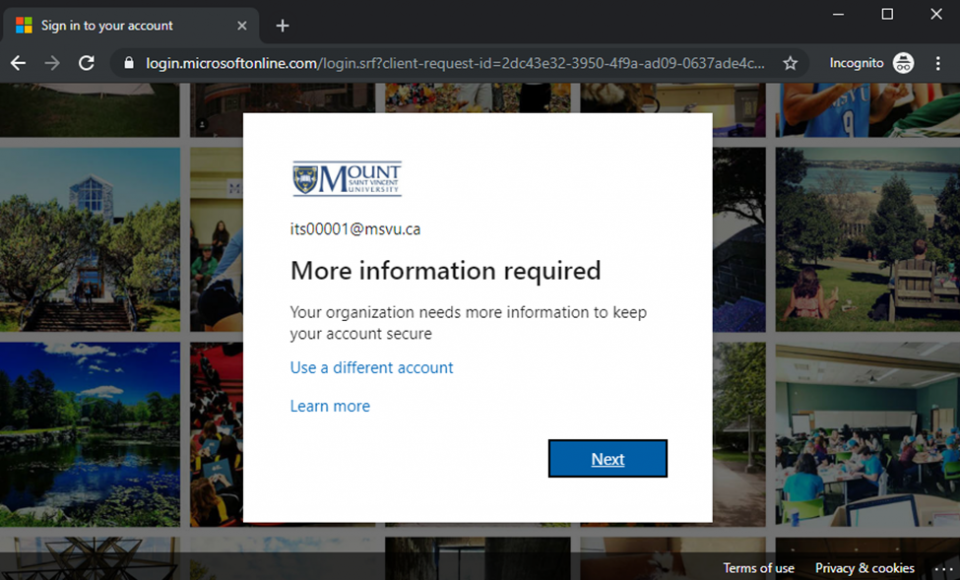Viewport: 960px width, 580px height.
Task: Click the bookmark star in address bar
Action: 790,62
